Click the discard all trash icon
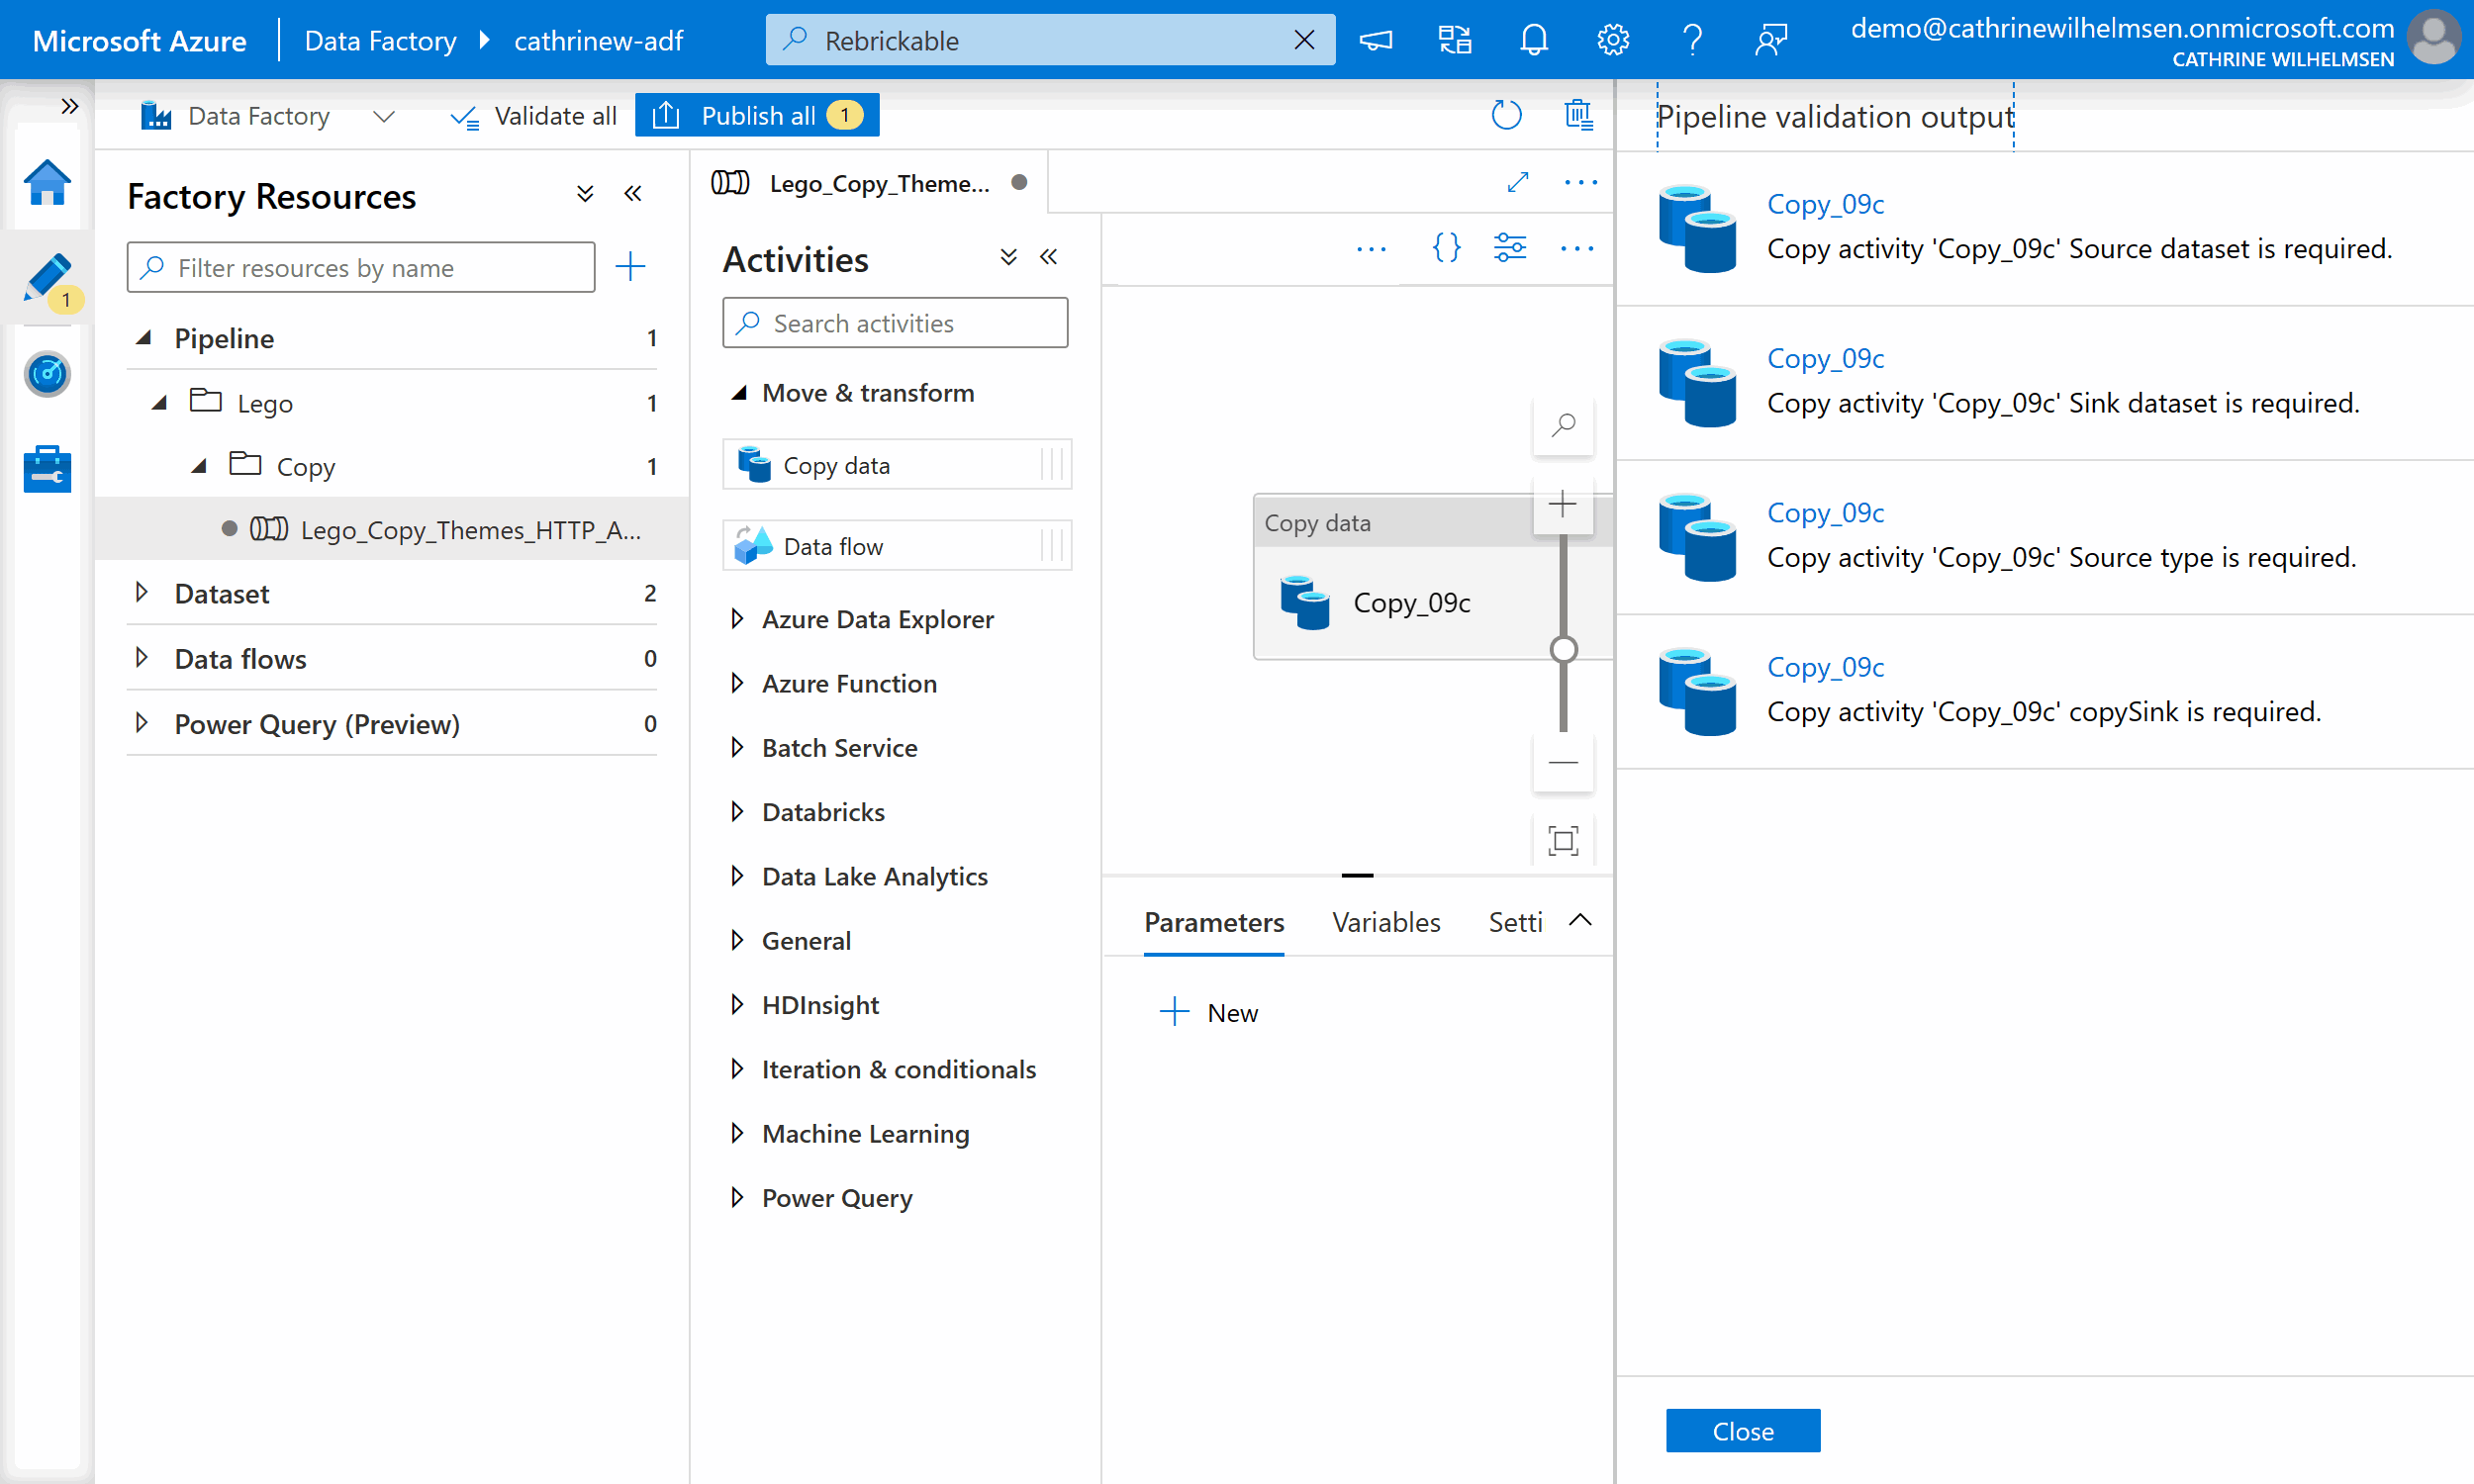Viewport: 2474px width, 1484px height. pos(1577,116)
